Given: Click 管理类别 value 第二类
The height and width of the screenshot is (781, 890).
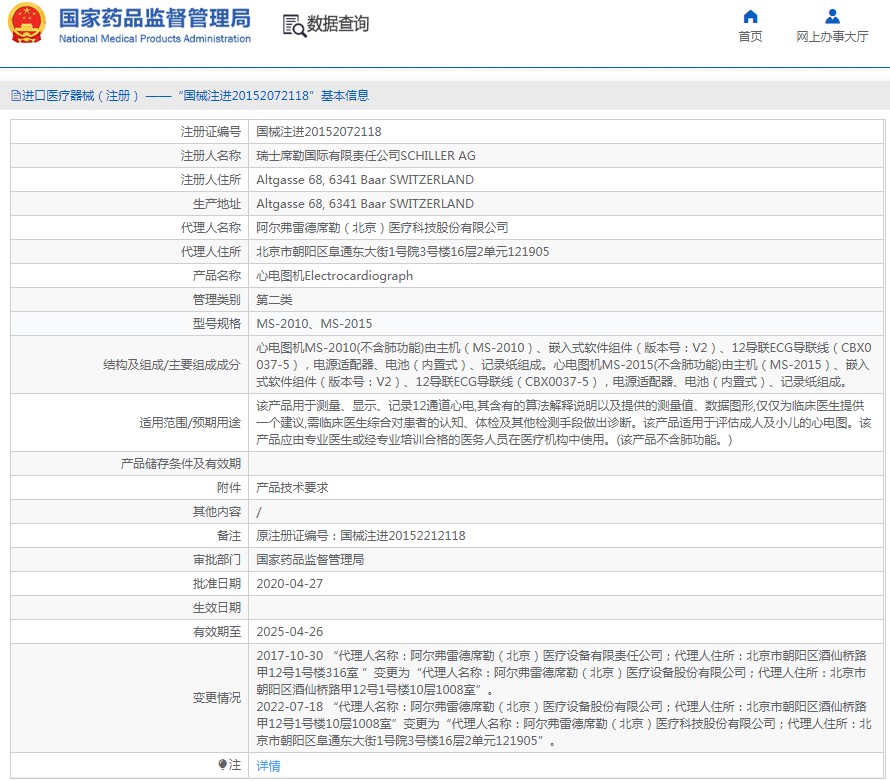Looking at the screenshot, I should 274,300.
